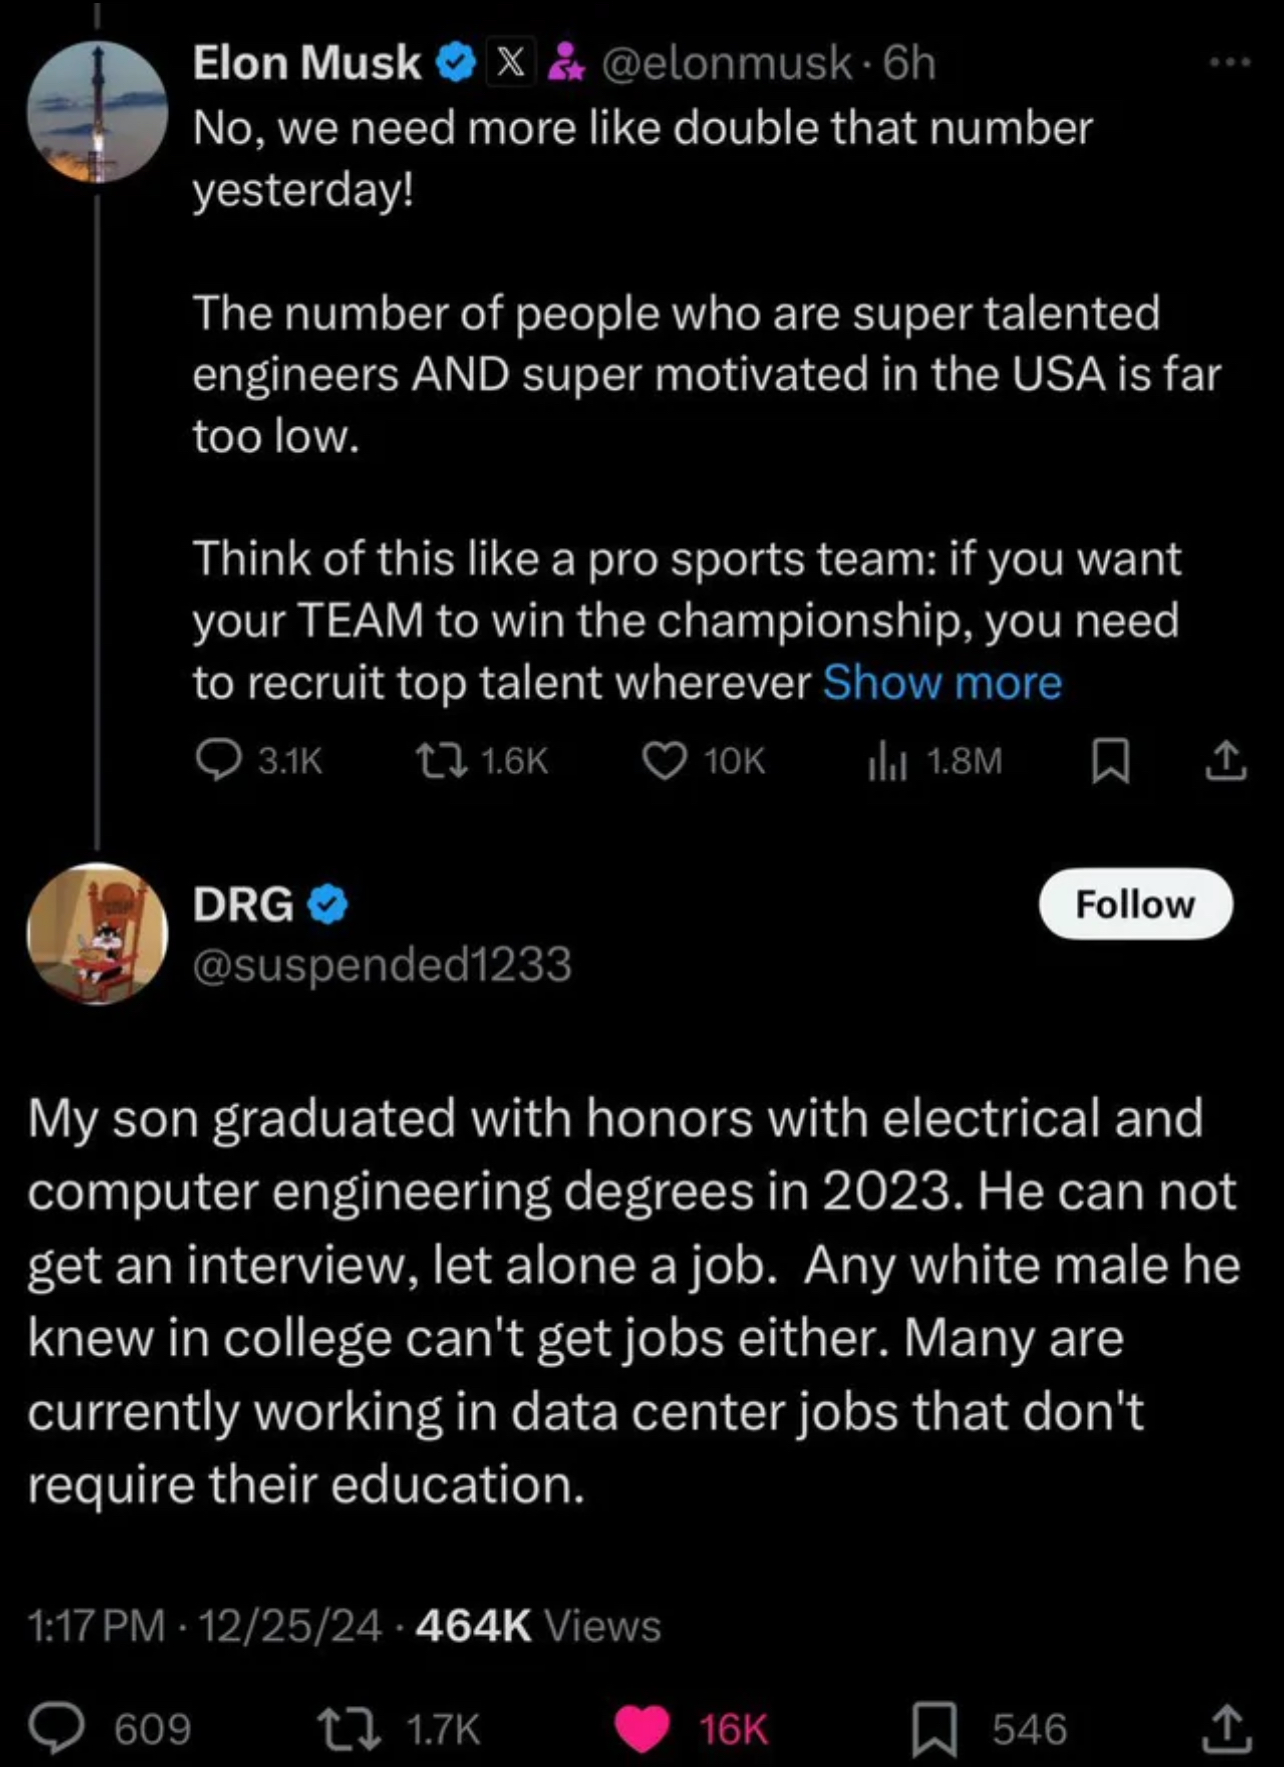Image resolution: width=1284 pixels, height=1767 pixels.
Task: Bookmark DRG's tweet showing 546 bookmarks
Action: click(934, 1729)
